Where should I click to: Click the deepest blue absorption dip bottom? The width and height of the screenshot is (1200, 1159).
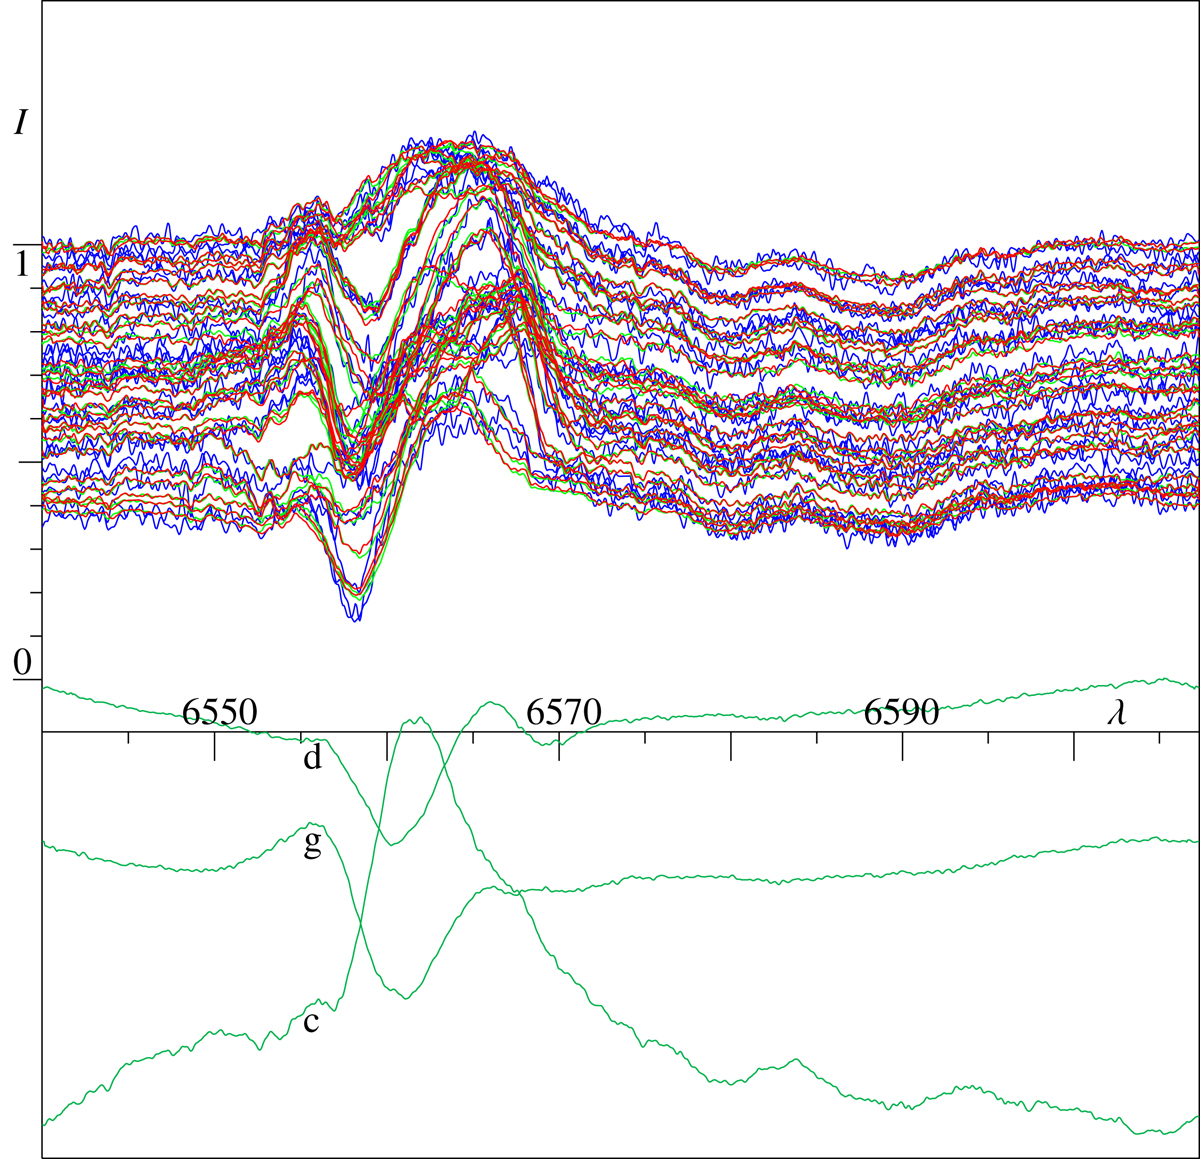click(x=355, y=619)
